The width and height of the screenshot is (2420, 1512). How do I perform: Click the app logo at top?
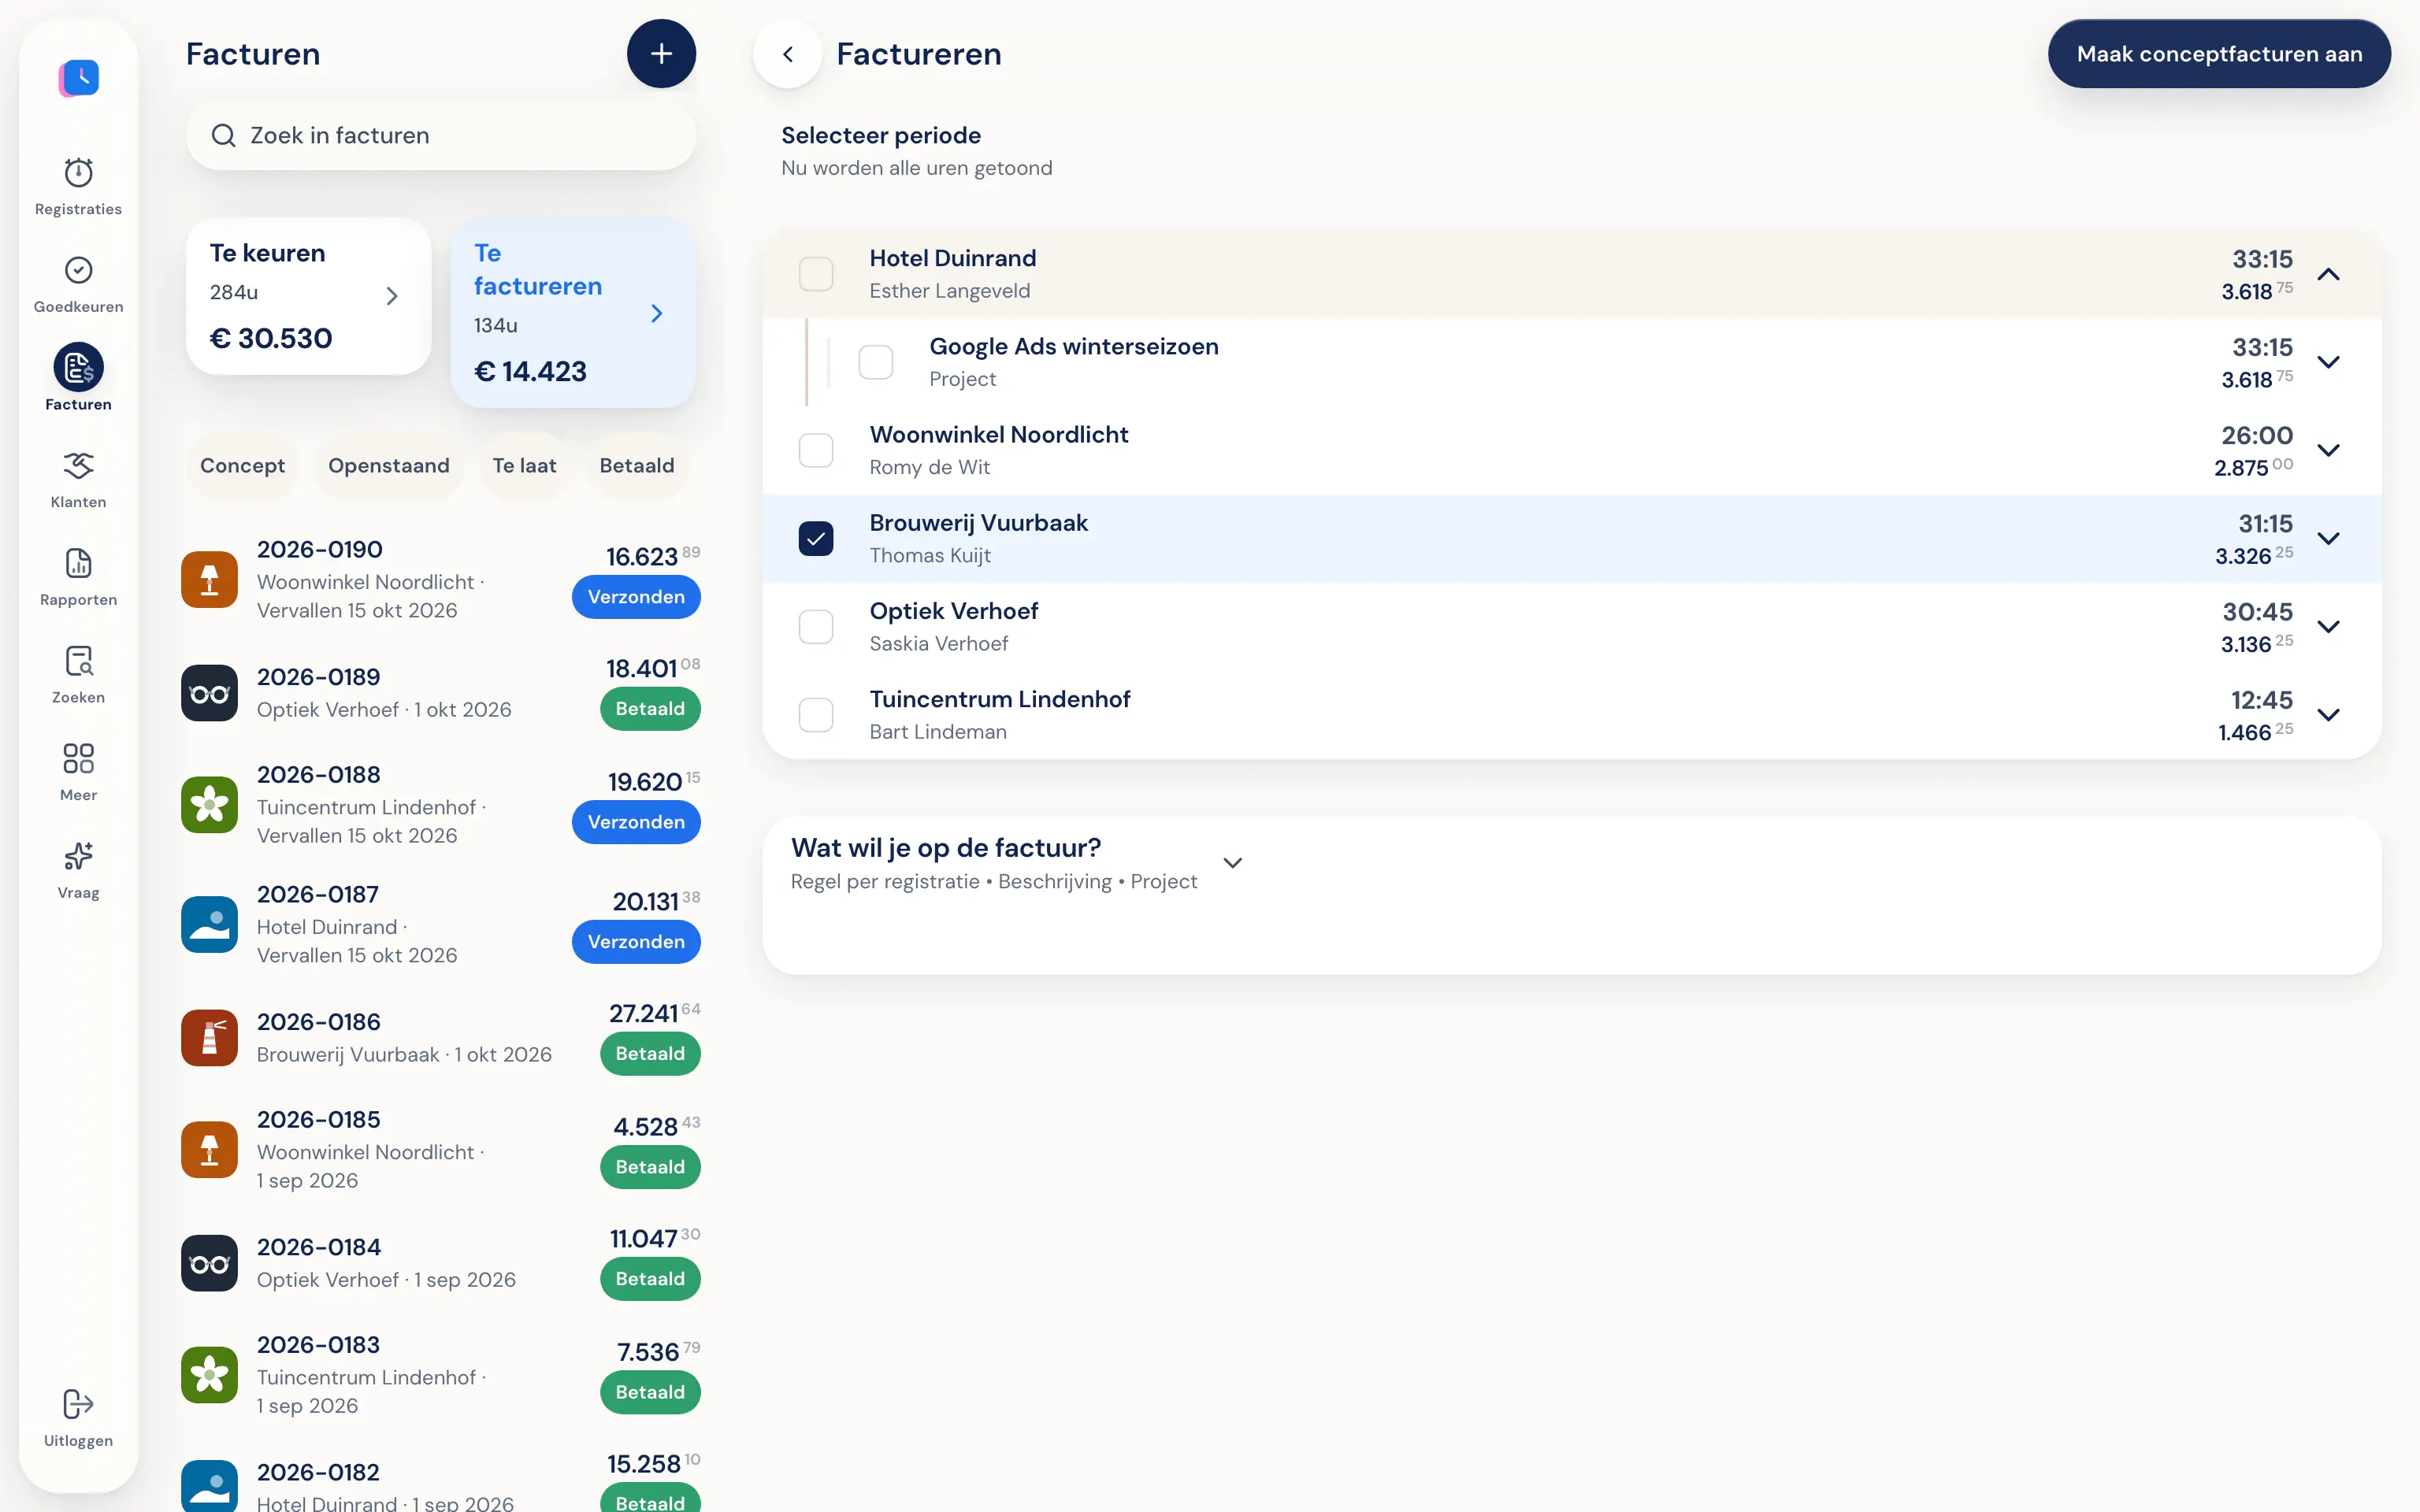[x=79, y=77]
